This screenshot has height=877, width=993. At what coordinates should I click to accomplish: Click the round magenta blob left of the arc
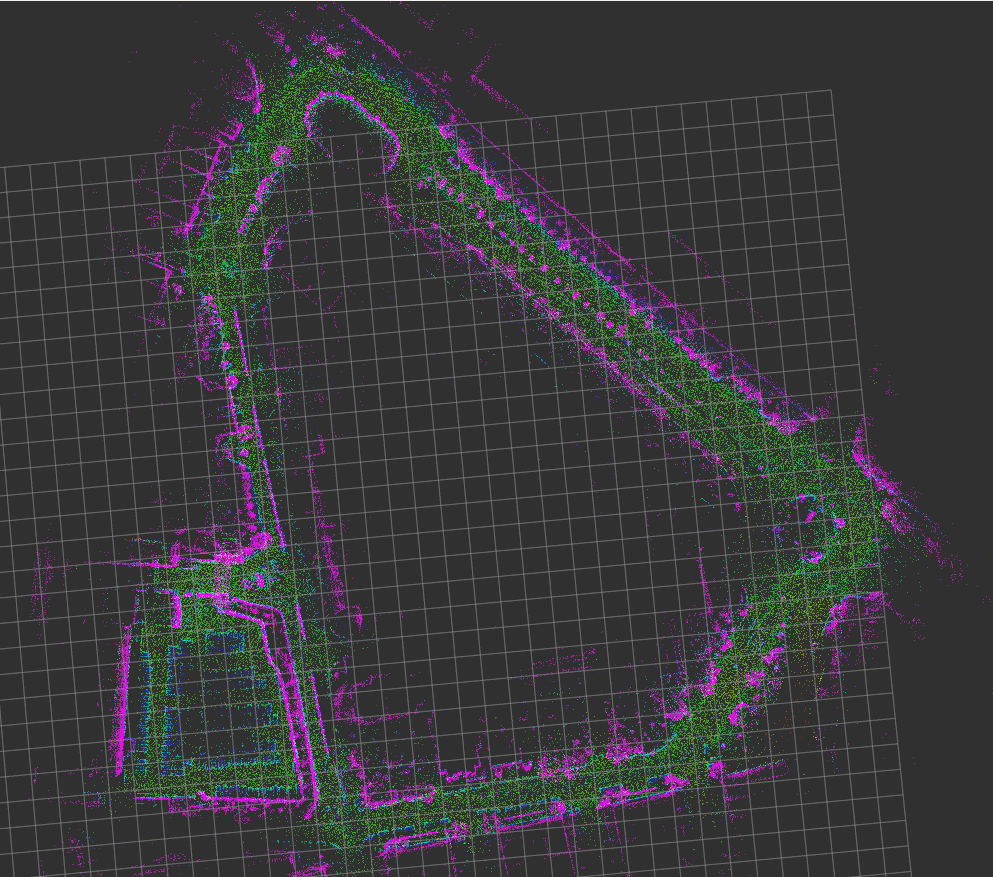coord(279,154)
